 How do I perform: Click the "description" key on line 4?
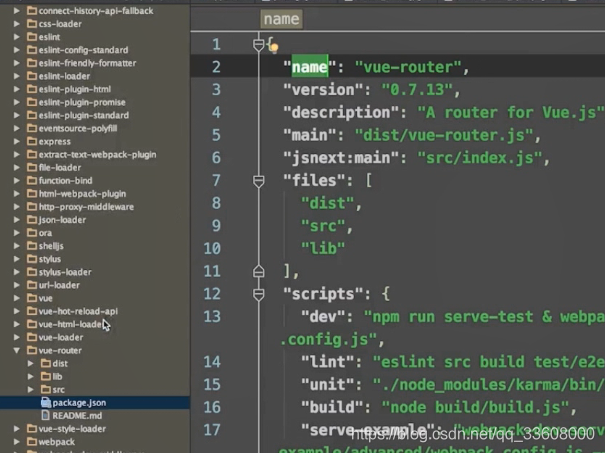pyautogui.click(x=341, y=113)
